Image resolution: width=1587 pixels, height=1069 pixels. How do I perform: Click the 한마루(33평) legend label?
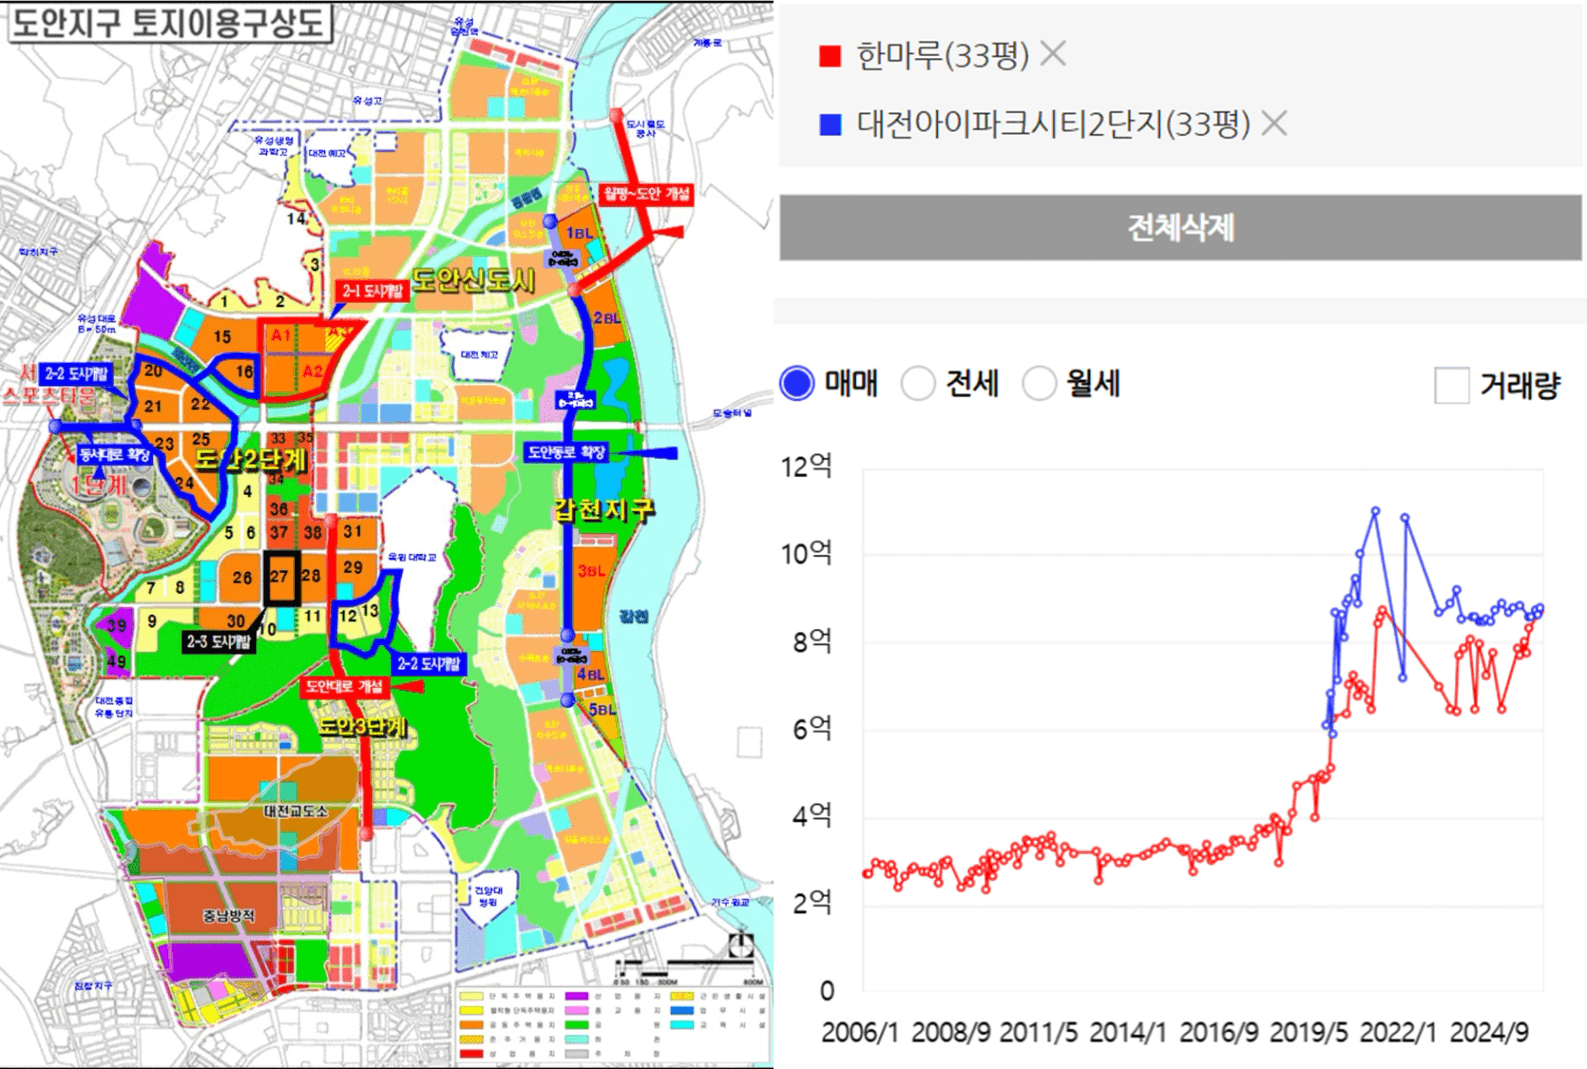pyautogui.click(x=942, y=55)
